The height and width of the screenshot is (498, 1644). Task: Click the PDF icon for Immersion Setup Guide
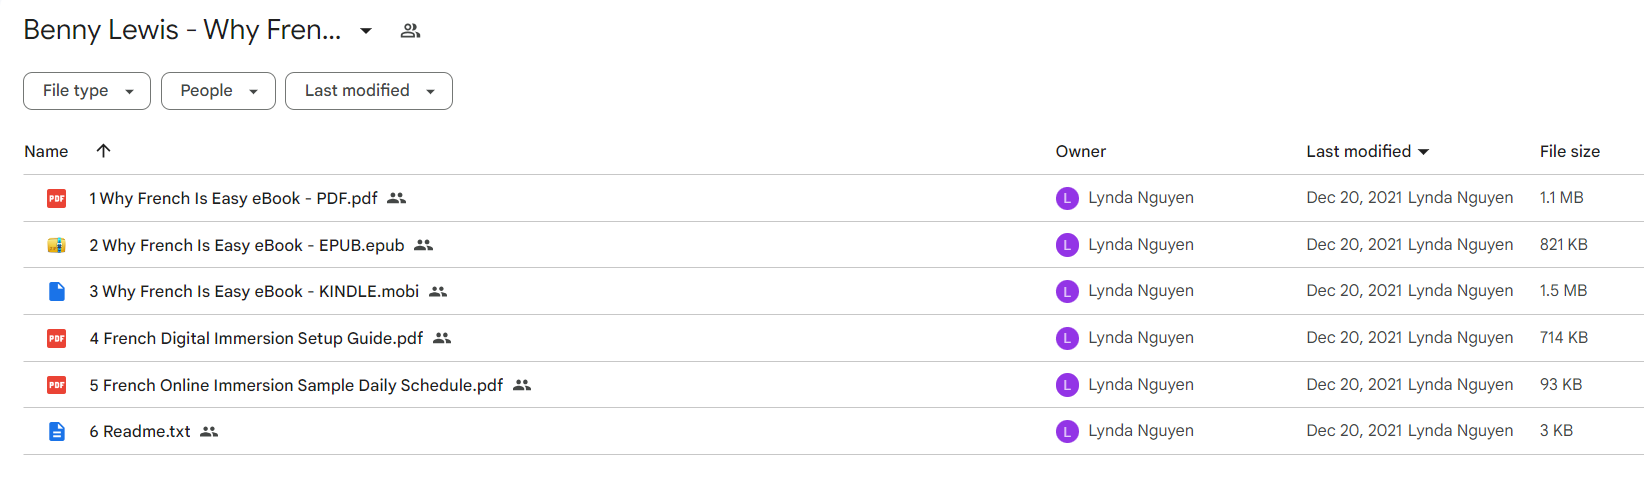(x=57, y=338)
